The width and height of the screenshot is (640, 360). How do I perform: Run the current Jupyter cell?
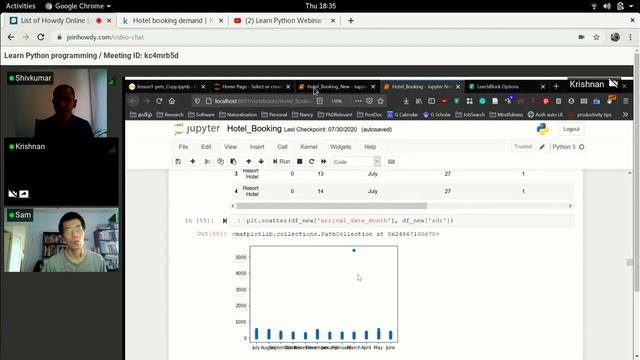(x=281, y=162)
